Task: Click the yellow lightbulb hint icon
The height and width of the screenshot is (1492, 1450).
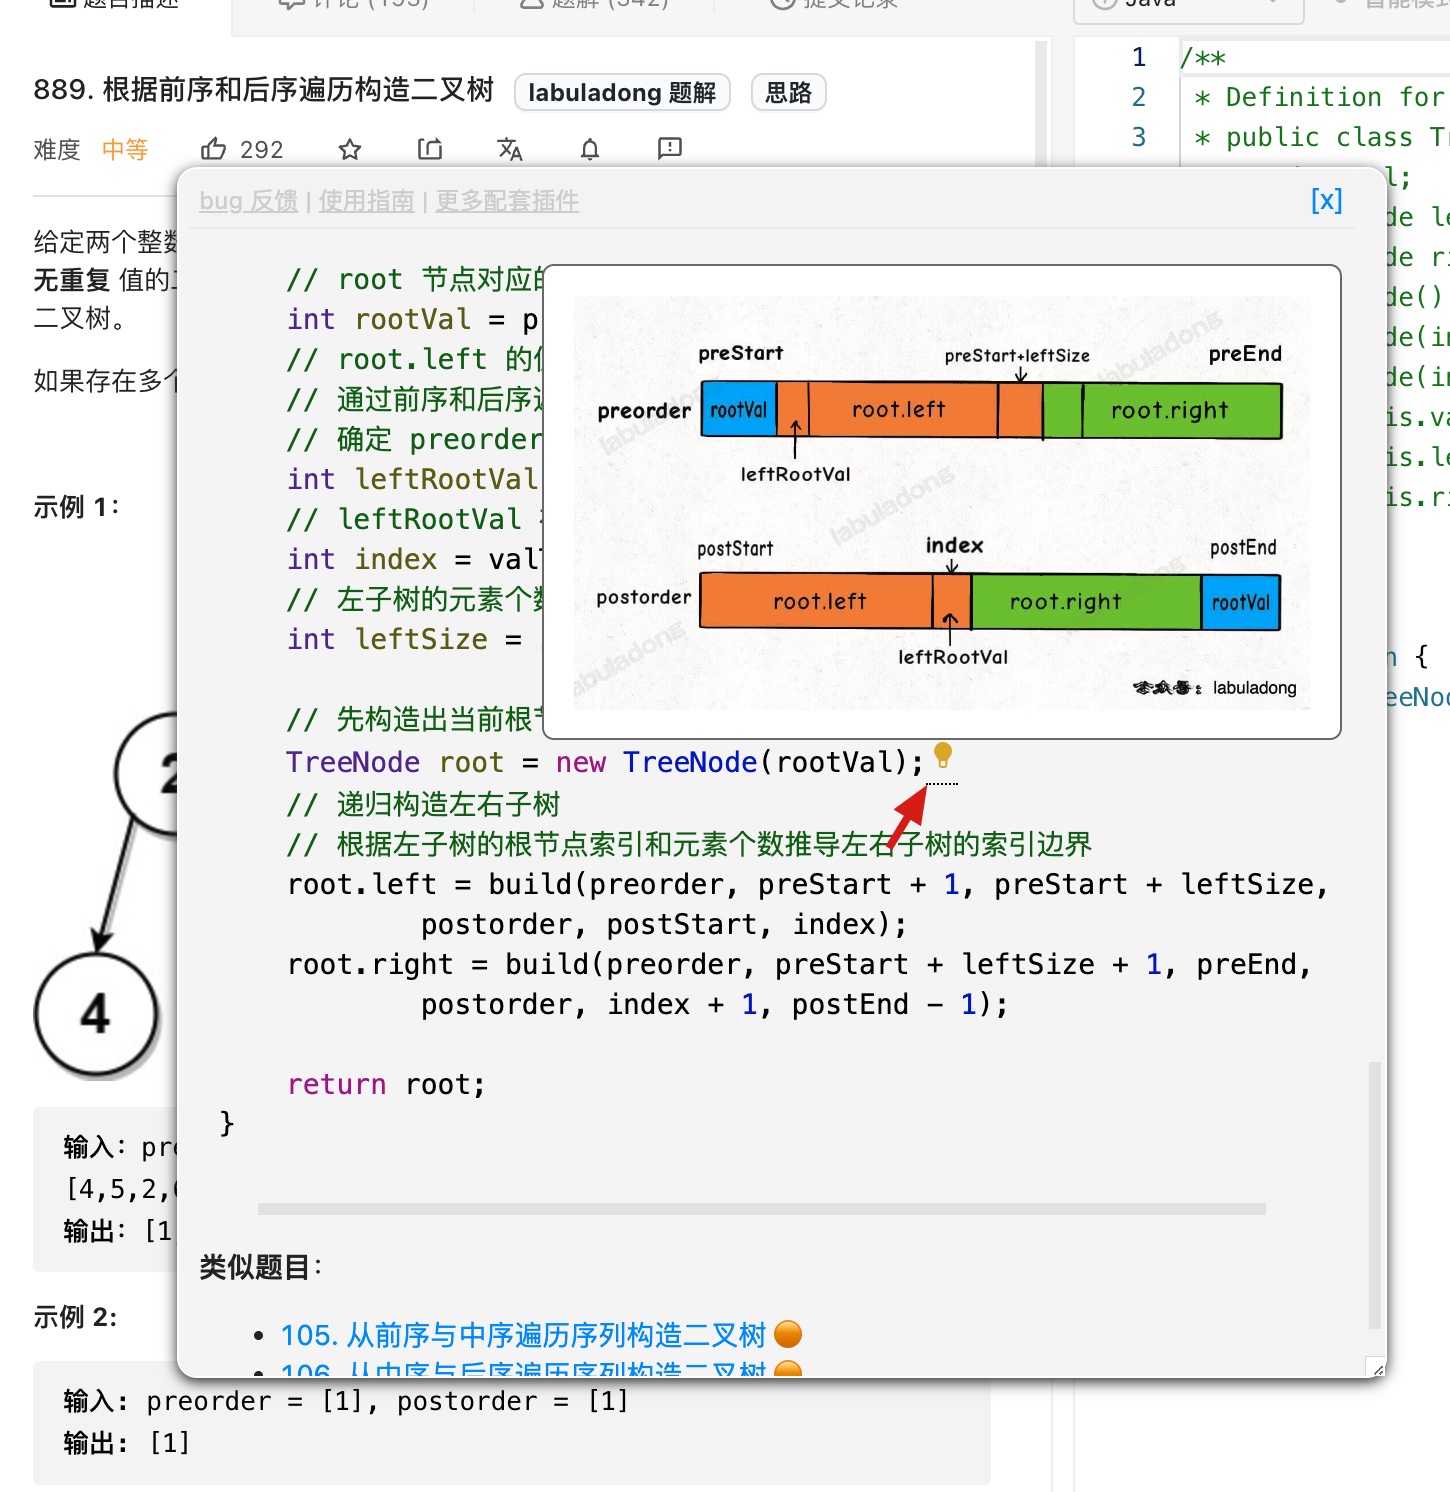Action: click(943, 755)
